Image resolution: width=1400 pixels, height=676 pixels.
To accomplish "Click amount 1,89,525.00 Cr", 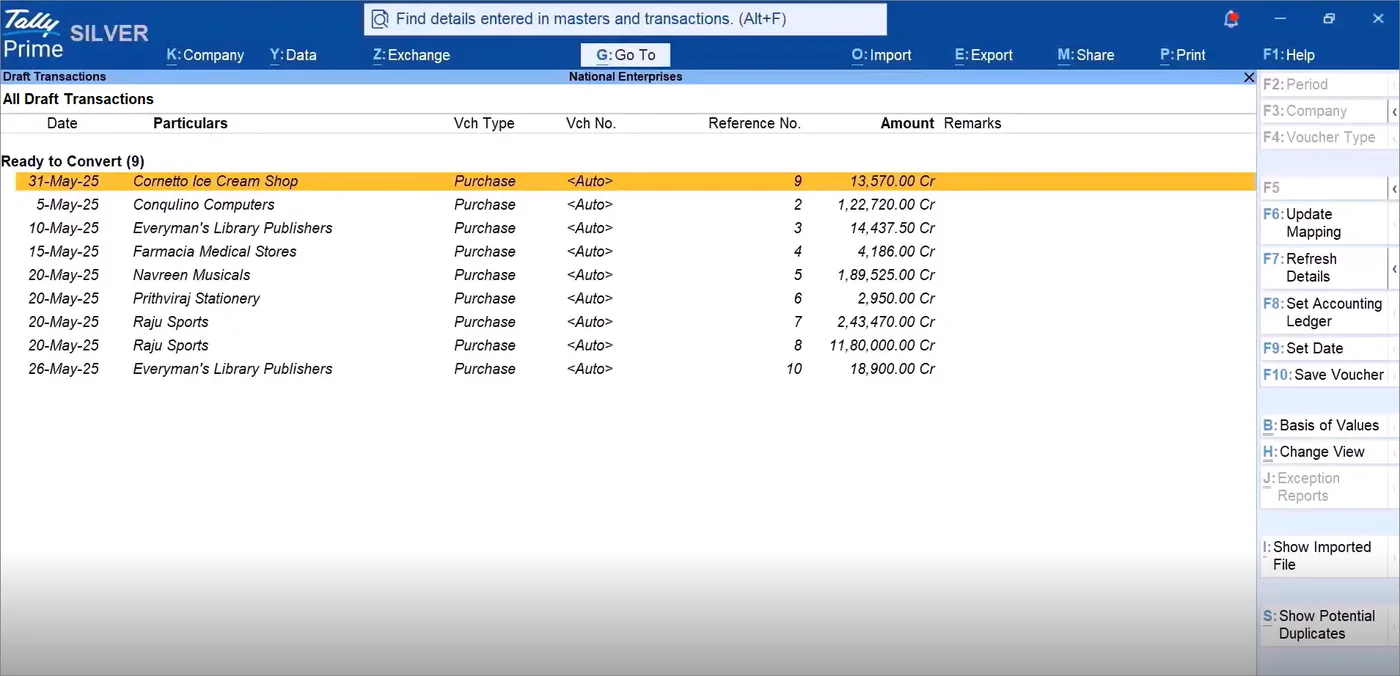I will [886, 275].
